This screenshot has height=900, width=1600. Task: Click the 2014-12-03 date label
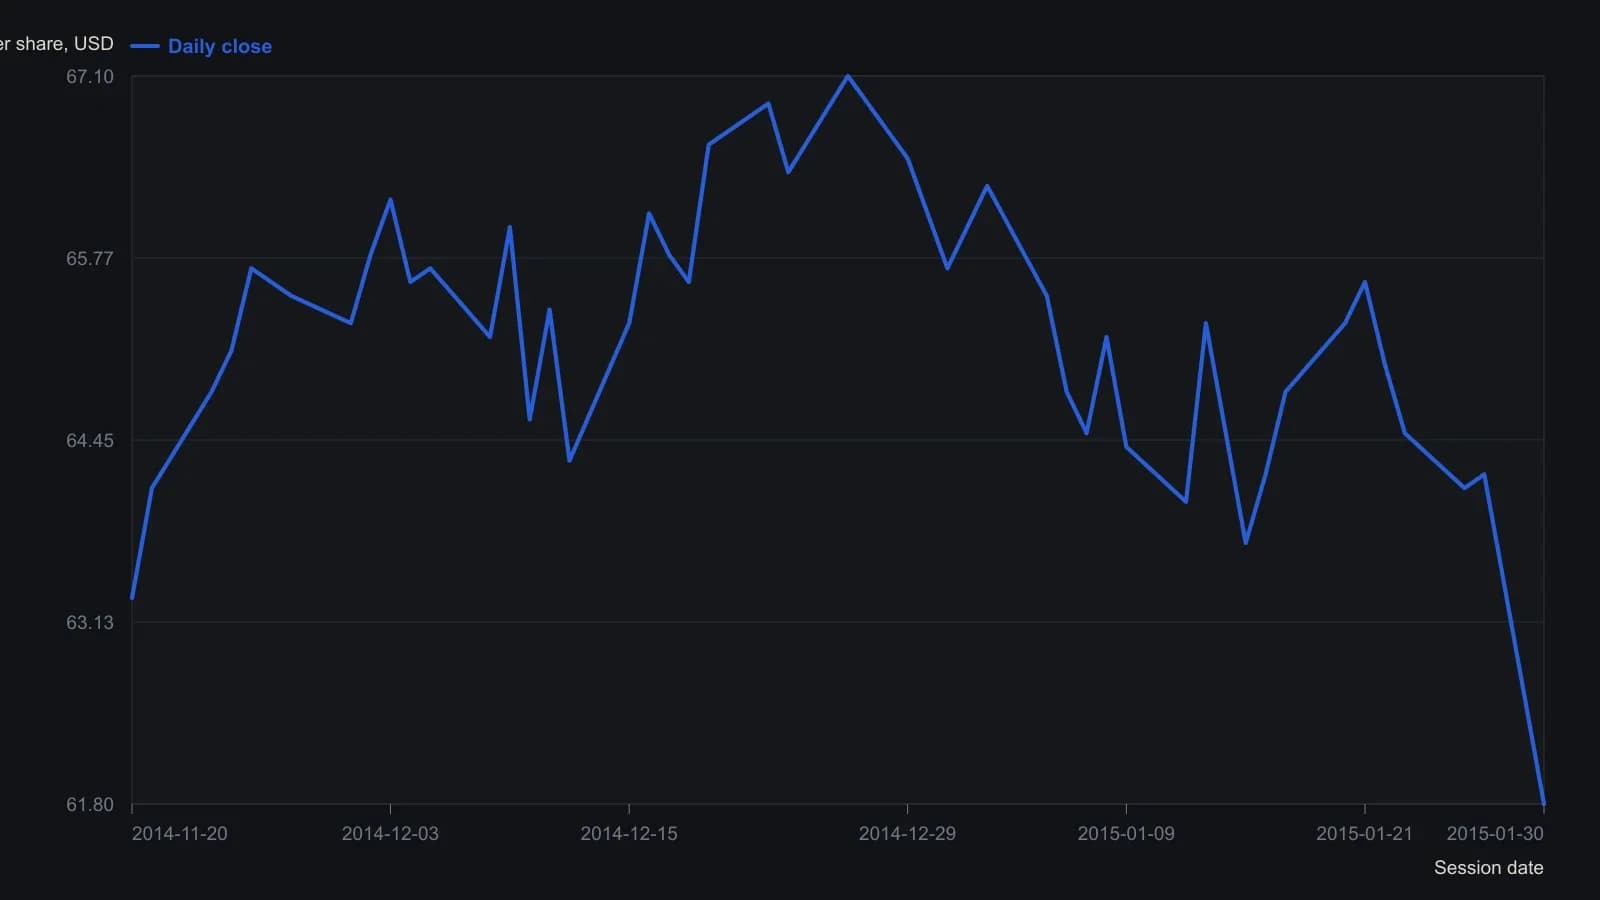pyautogui.click(x=390, y=834)
